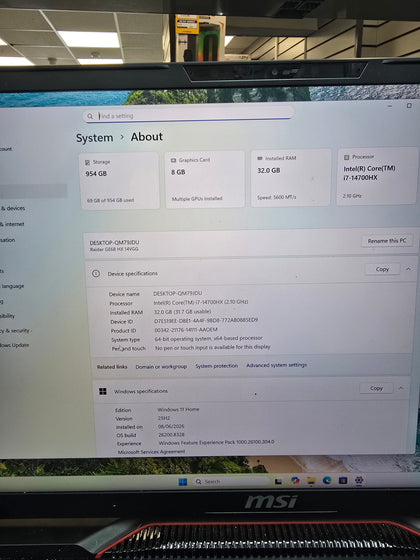The width and height of the screenshot is (420, 560).
Task: Click the Windows Start button in taskbar
Action: [x=182, y=482]
